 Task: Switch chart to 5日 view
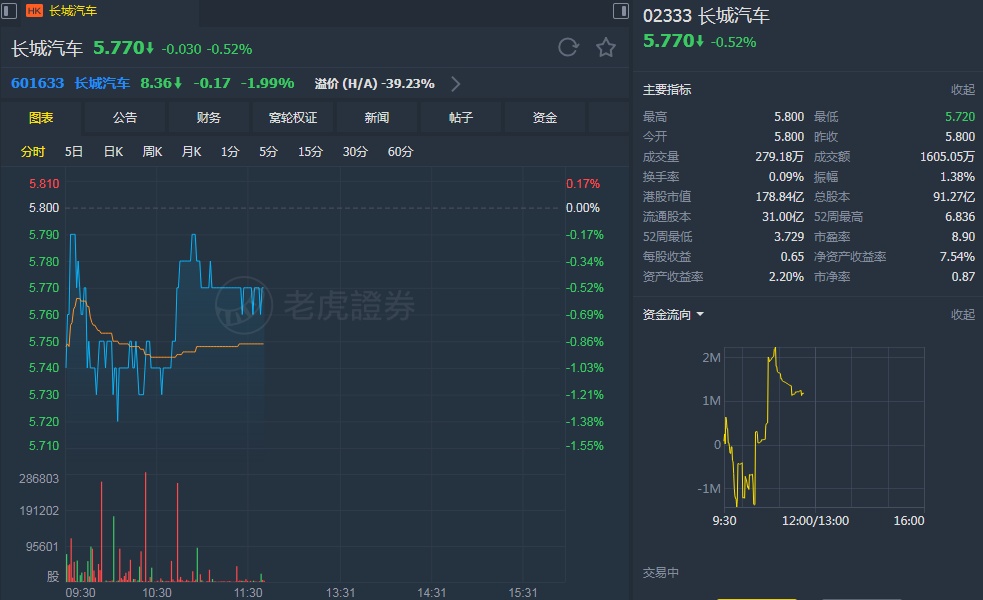point(74,152)
